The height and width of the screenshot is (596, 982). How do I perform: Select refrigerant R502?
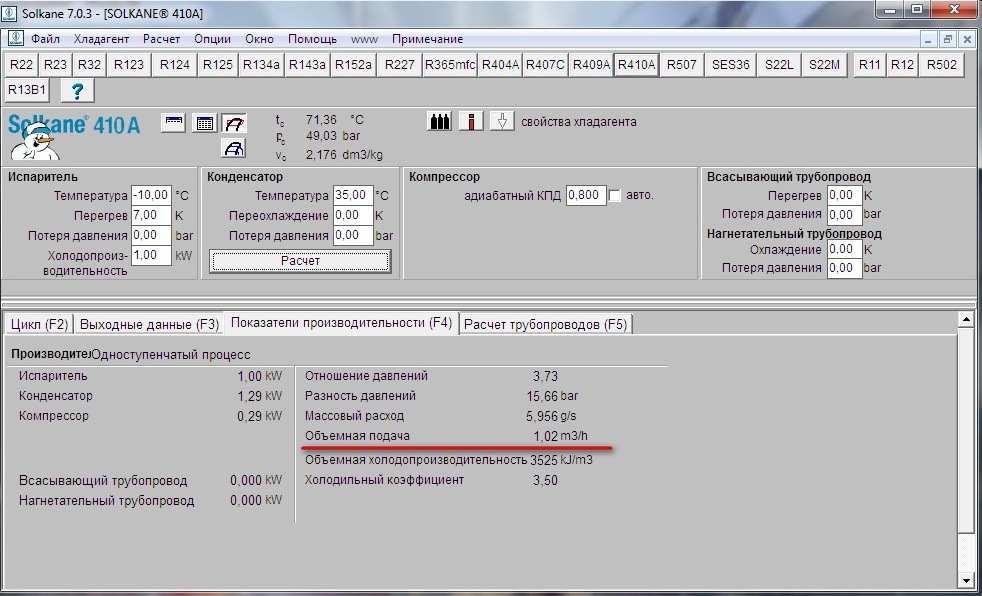pyautogui.click(x=941, y=64)
